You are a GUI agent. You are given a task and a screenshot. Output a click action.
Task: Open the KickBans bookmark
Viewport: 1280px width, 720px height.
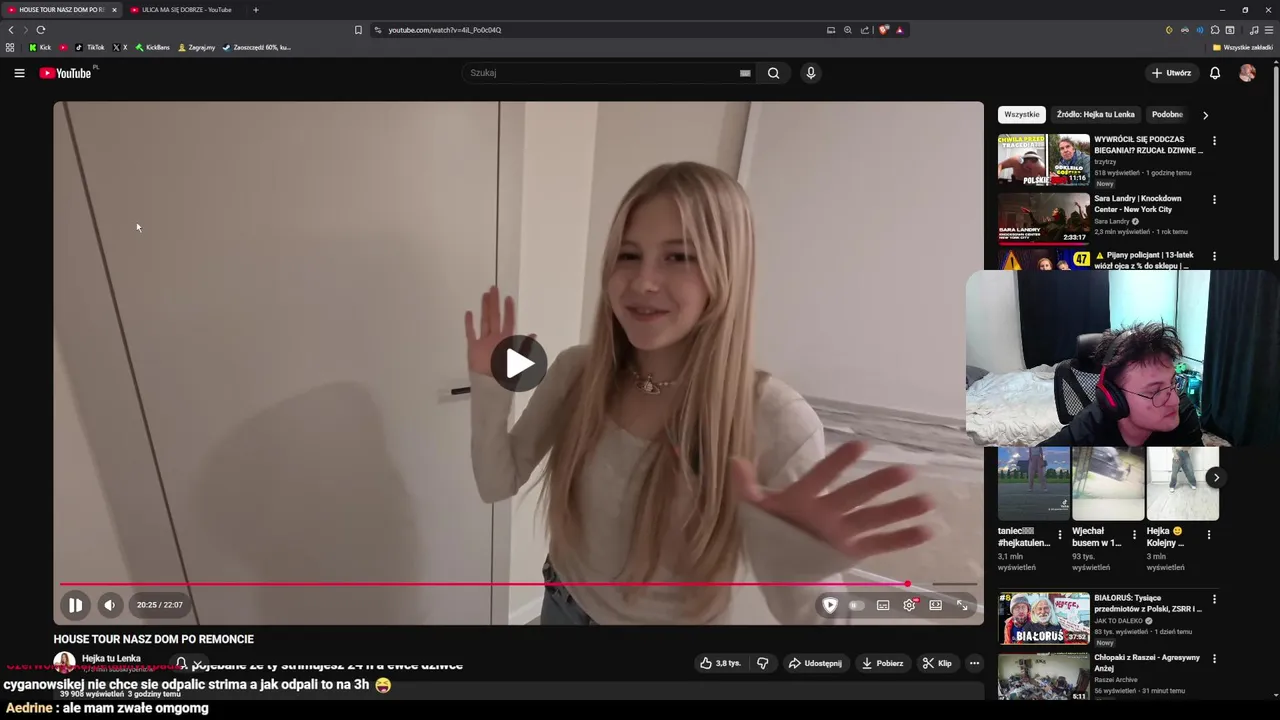coord(153,47)
